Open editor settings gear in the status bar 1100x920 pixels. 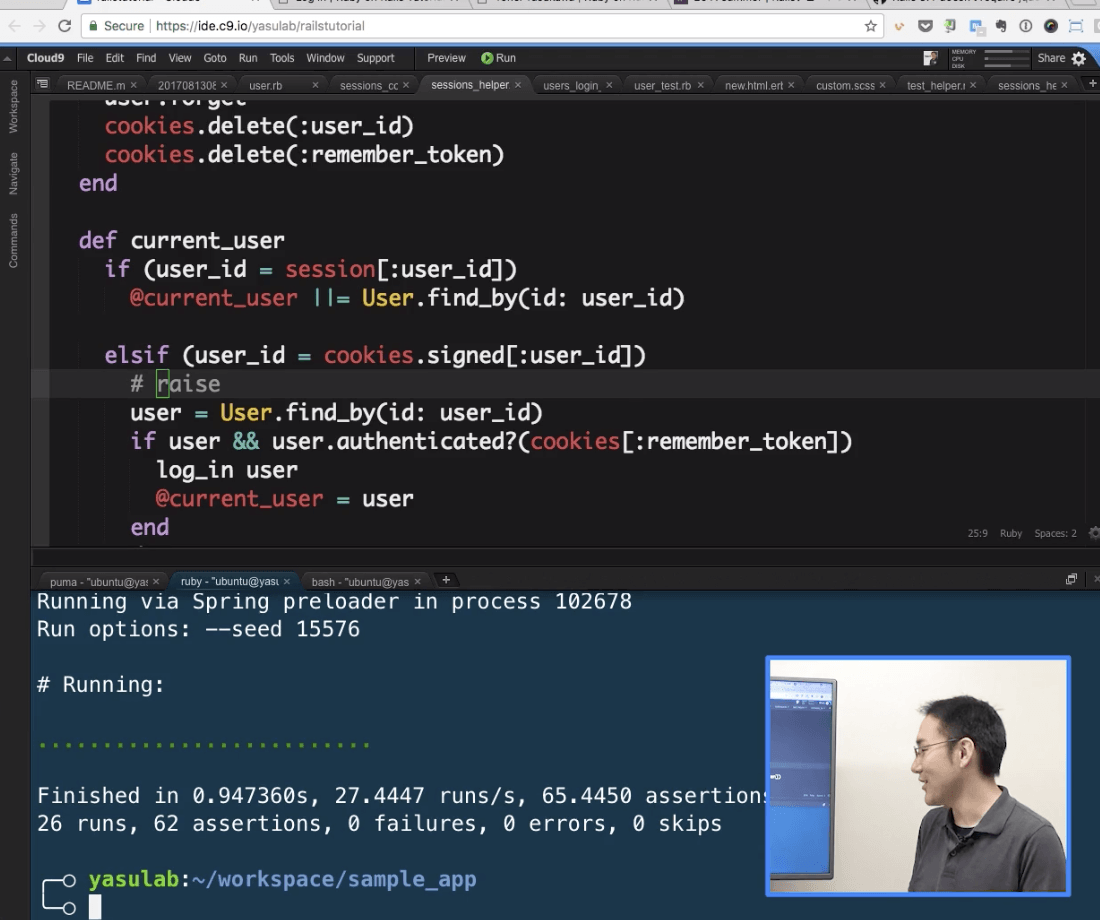(x=1094, y=533)
